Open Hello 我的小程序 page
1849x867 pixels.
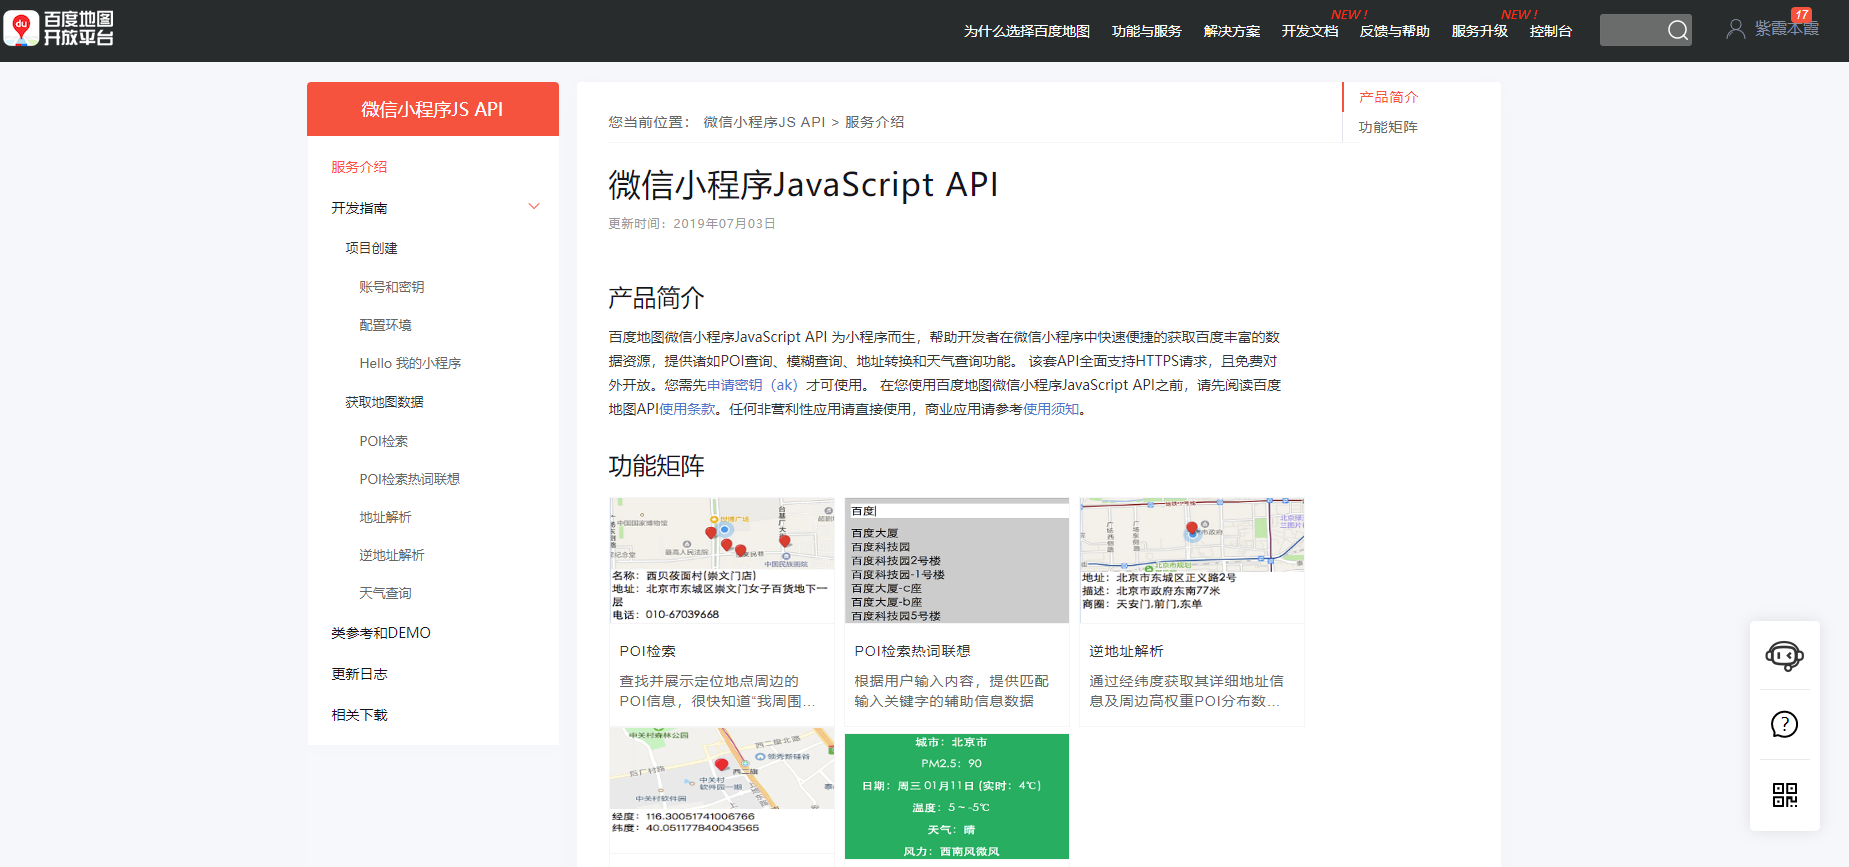pyautogui.click(x=410, y=363)
